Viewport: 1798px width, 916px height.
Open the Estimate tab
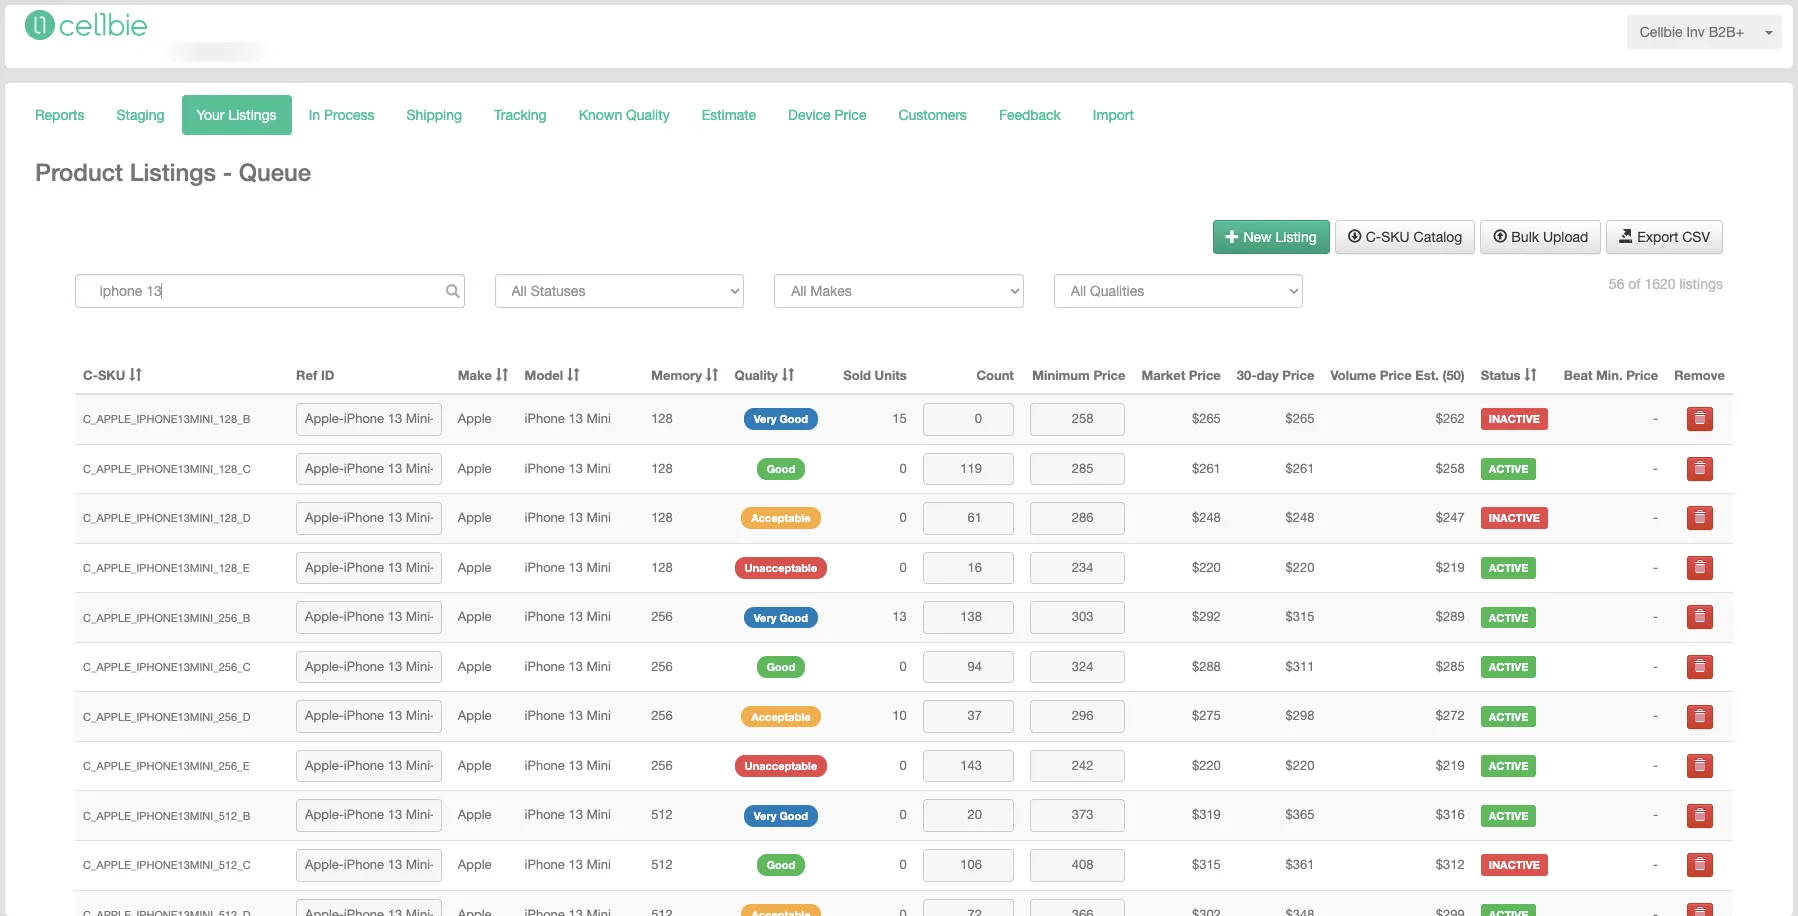tap(729, 115)
